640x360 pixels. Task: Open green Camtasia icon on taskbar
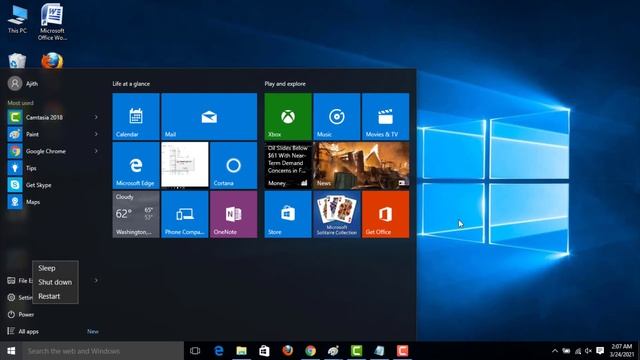(x=356, y=351)
